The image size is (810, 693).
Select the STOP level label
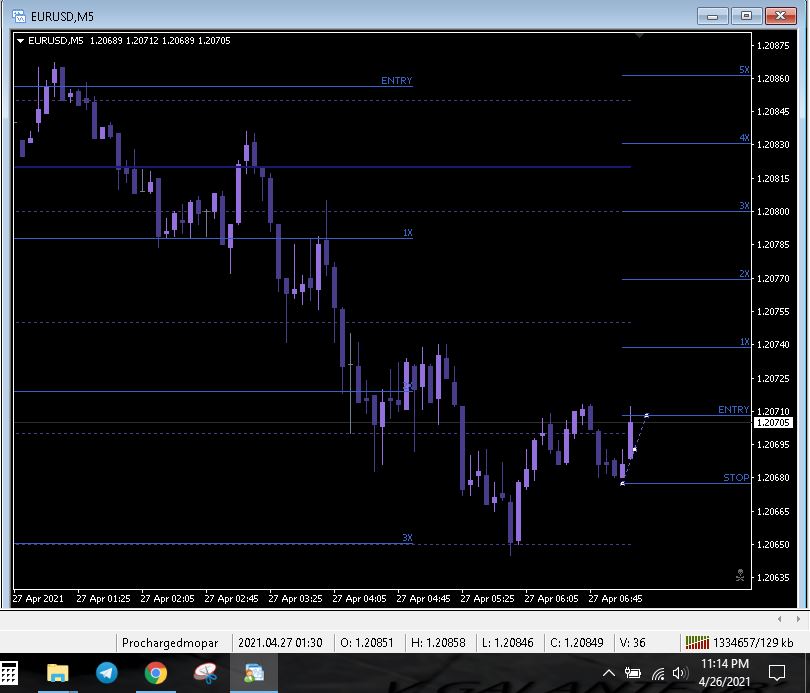click(x=736, y=478)
